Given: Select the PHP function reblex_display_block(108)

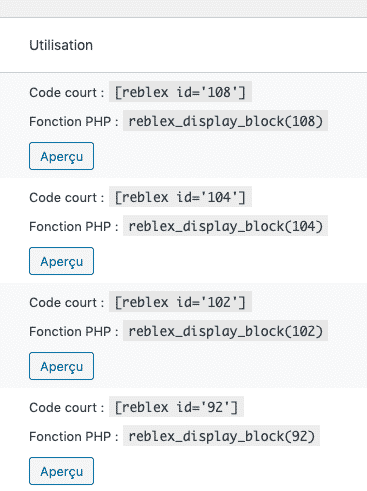Looking at the screenshot, I should pyautogui.click(x=225, y=121).
